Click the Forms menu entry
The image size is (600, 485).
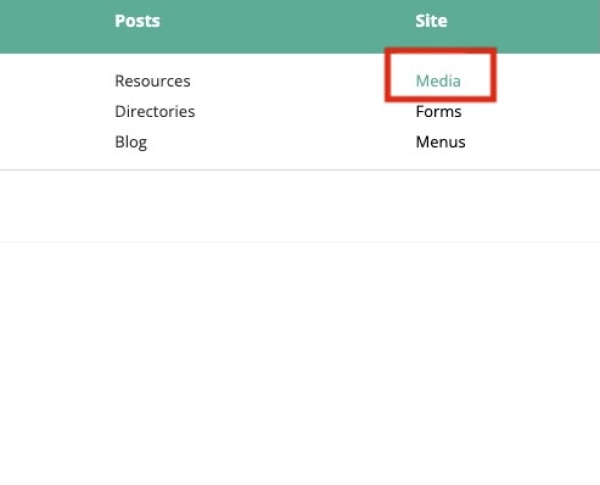(439, 111)
